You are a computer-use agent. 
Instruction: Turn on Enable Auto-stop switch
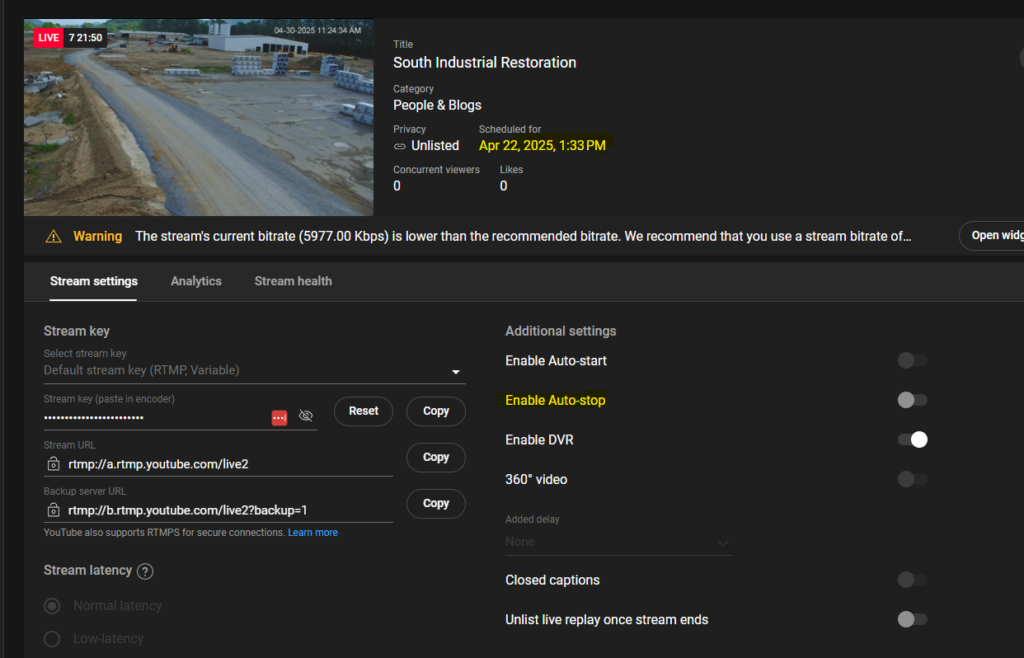pyautogui.click(x=912, y=400)
